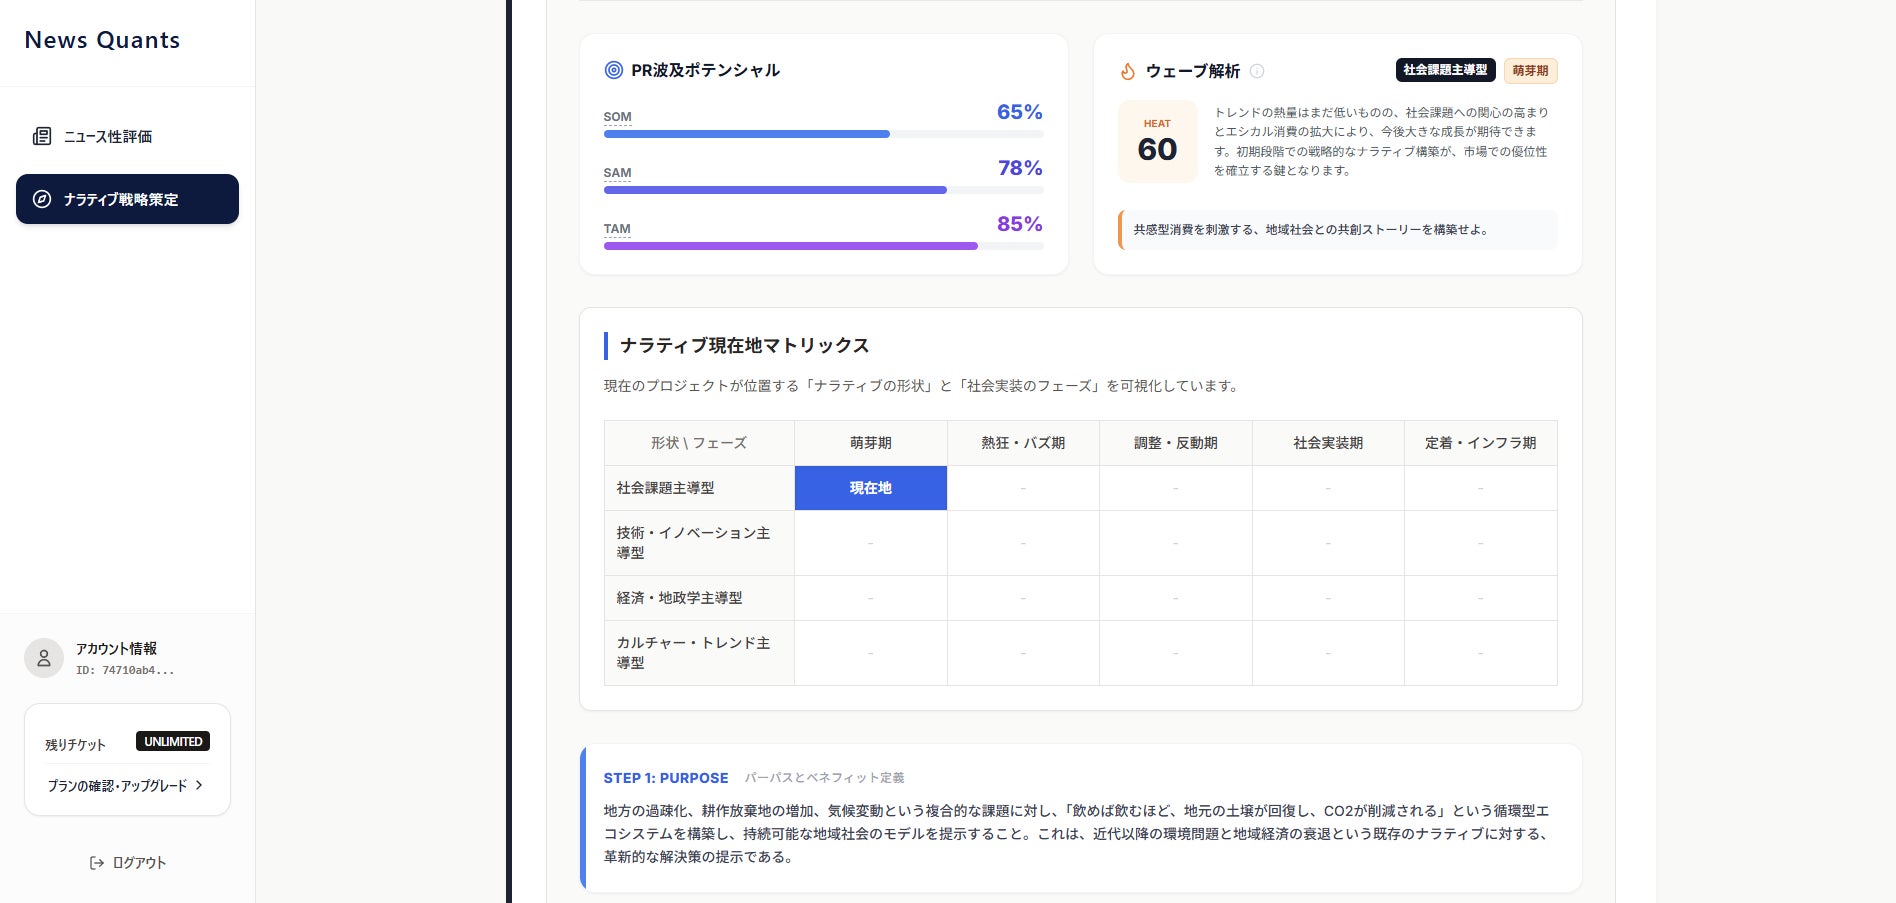Click the 社会実装期 column header

pos(1328,443)
